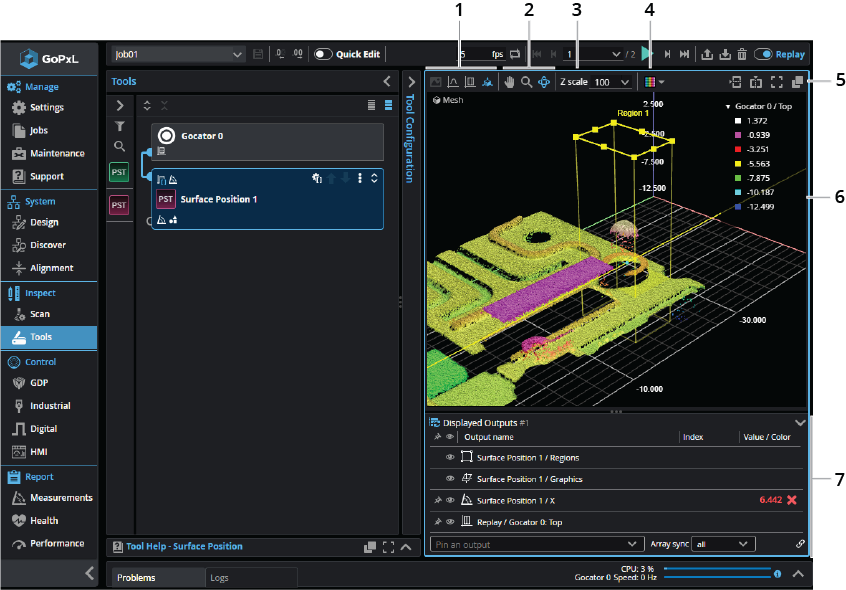The width and height of the screenshot is (846, 590).
Task: Click the play button in replay controls
Action: pyautogui.click(x=648, y=54)
